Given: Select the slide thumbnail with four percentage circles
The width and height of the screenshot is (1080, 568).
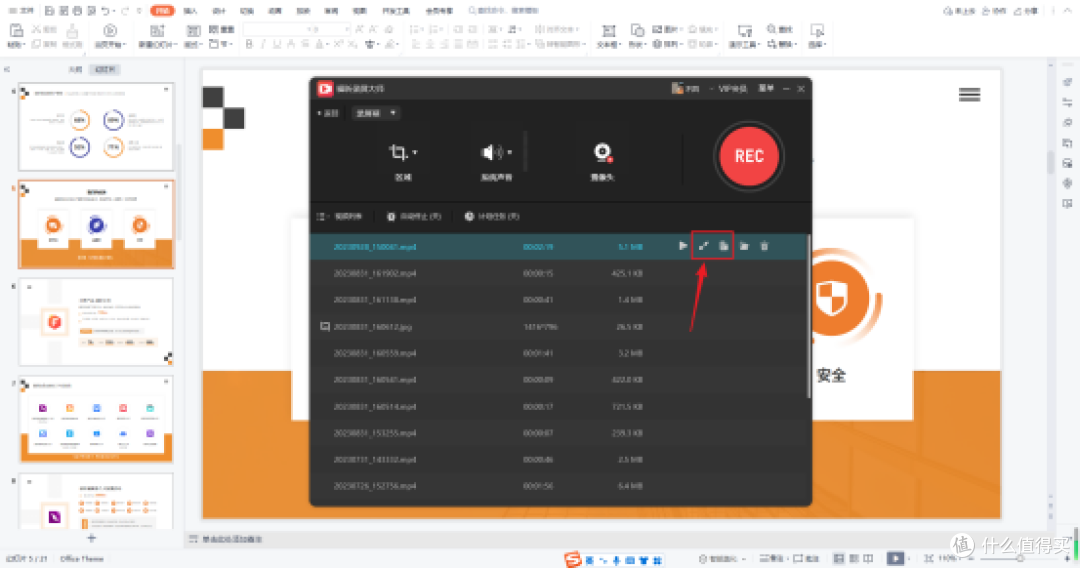Looking at the screenshot, I should pyautogui.click(x=96, y=127).
